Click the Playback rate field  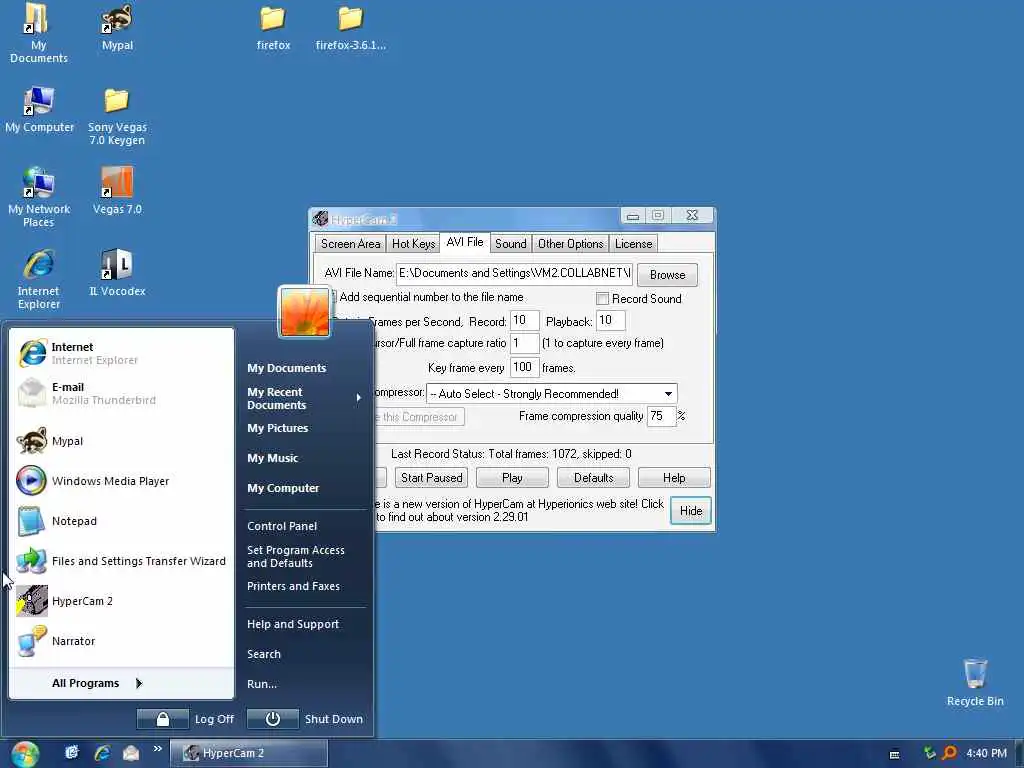611,321
